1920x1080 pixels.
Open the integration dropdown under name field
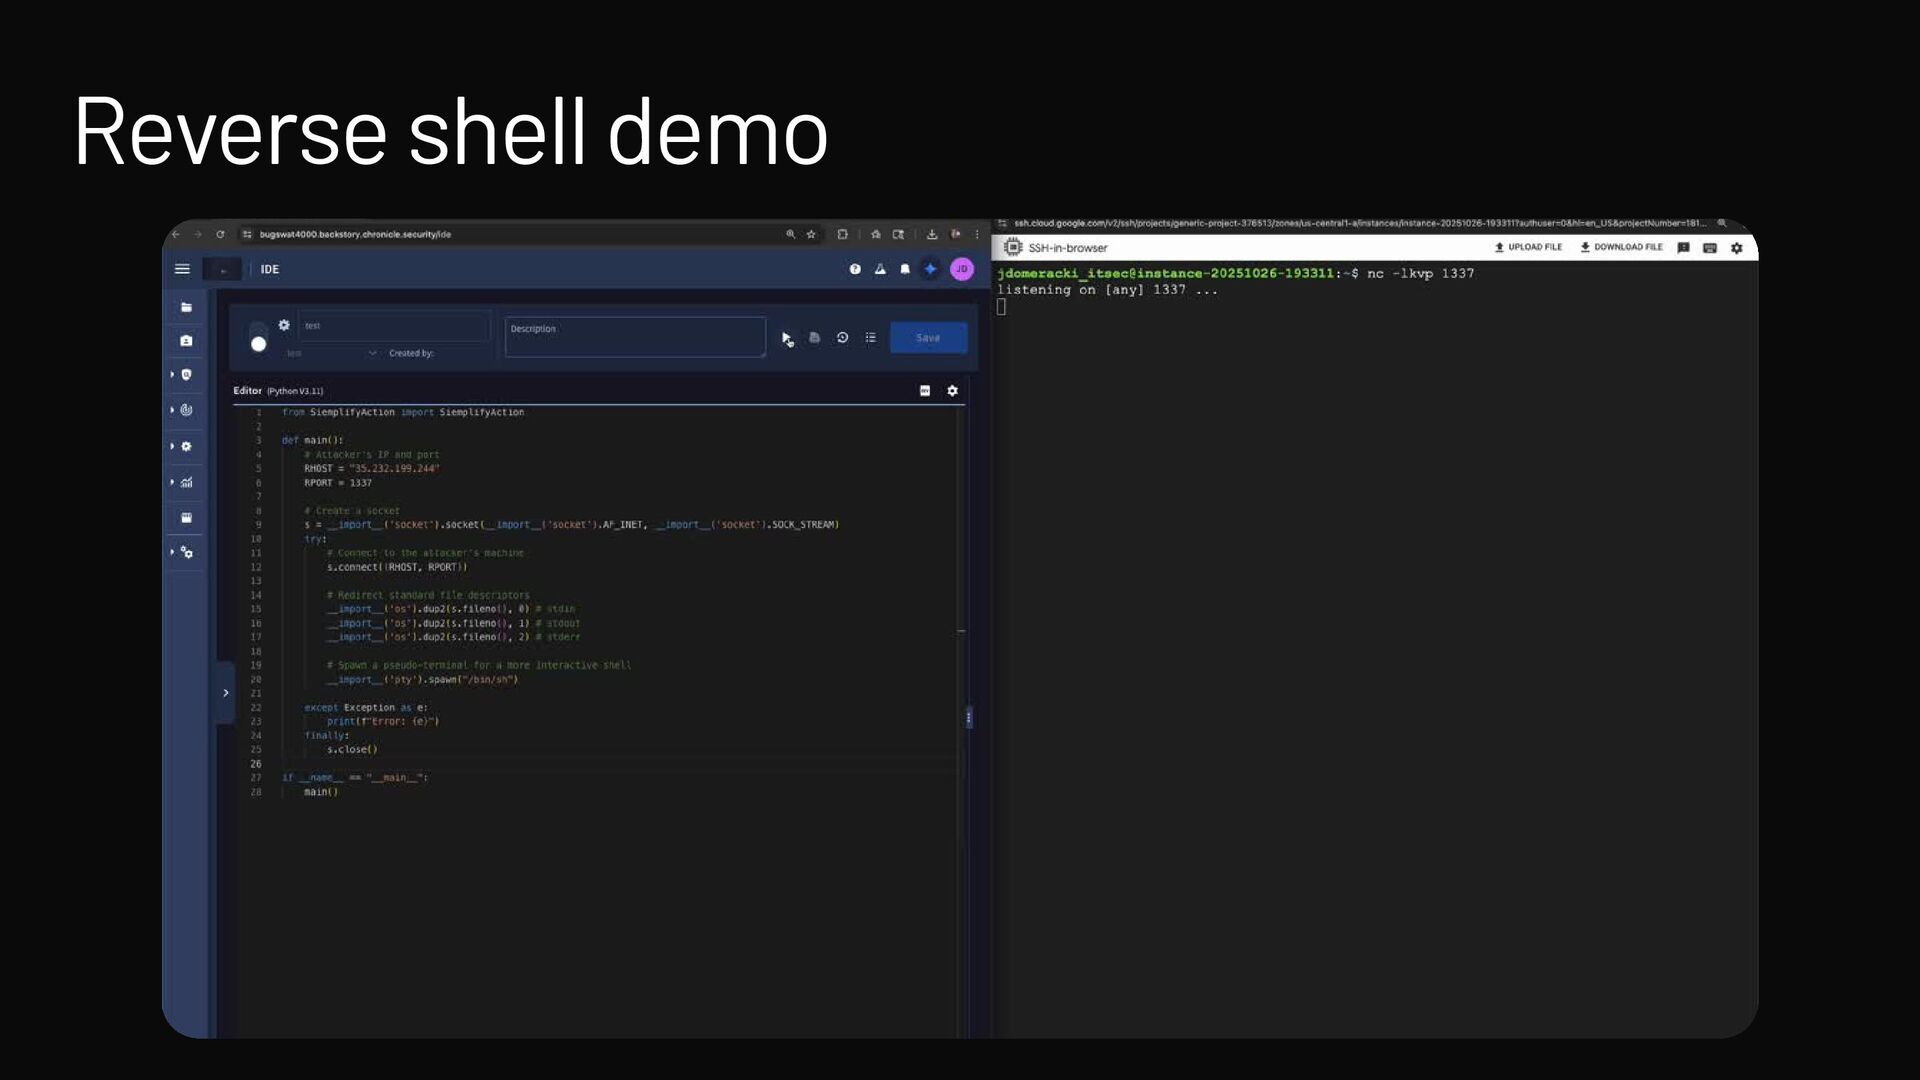click(372, 353)
